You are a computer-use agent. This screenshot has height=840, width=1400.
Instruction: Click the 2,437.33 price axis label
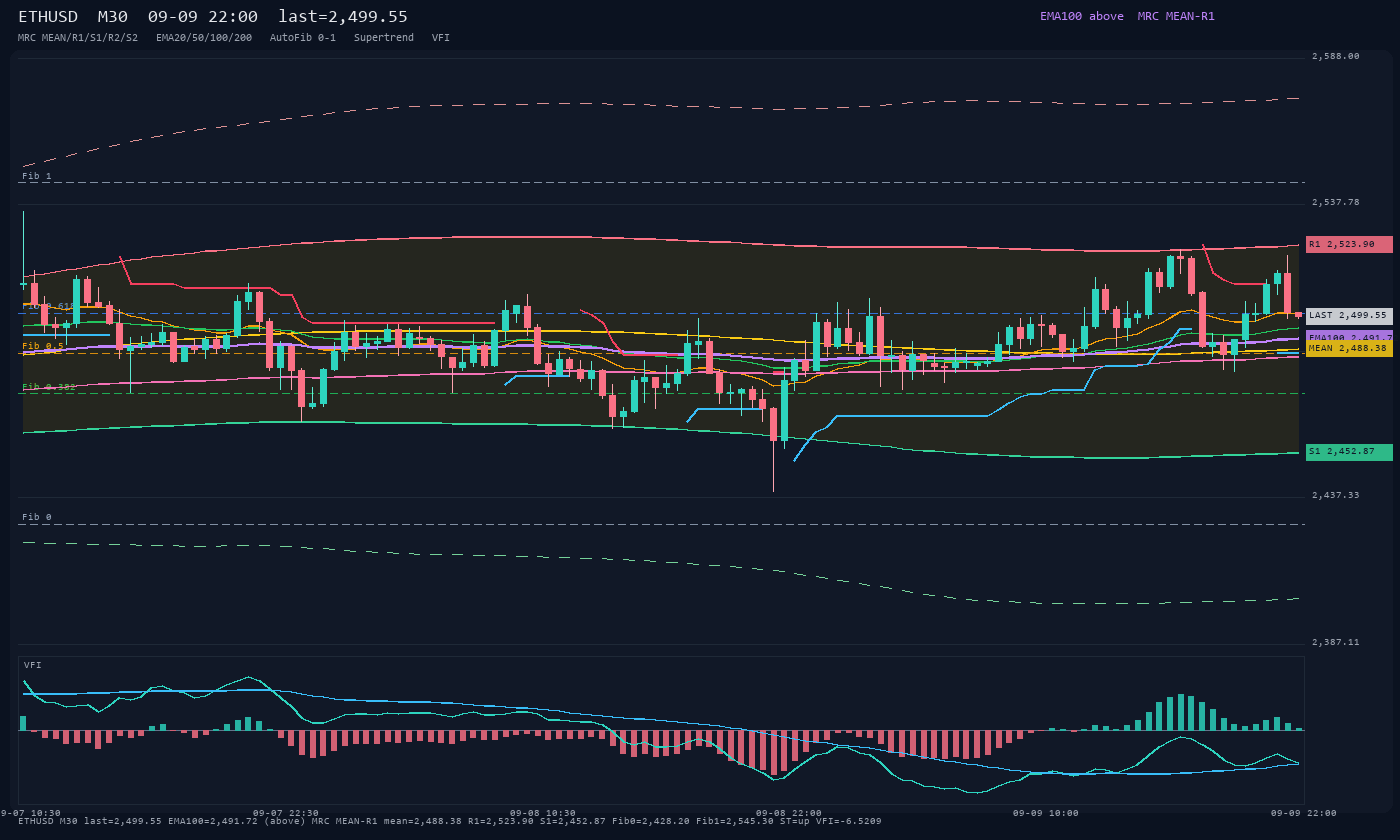[x=1335, y=495]
